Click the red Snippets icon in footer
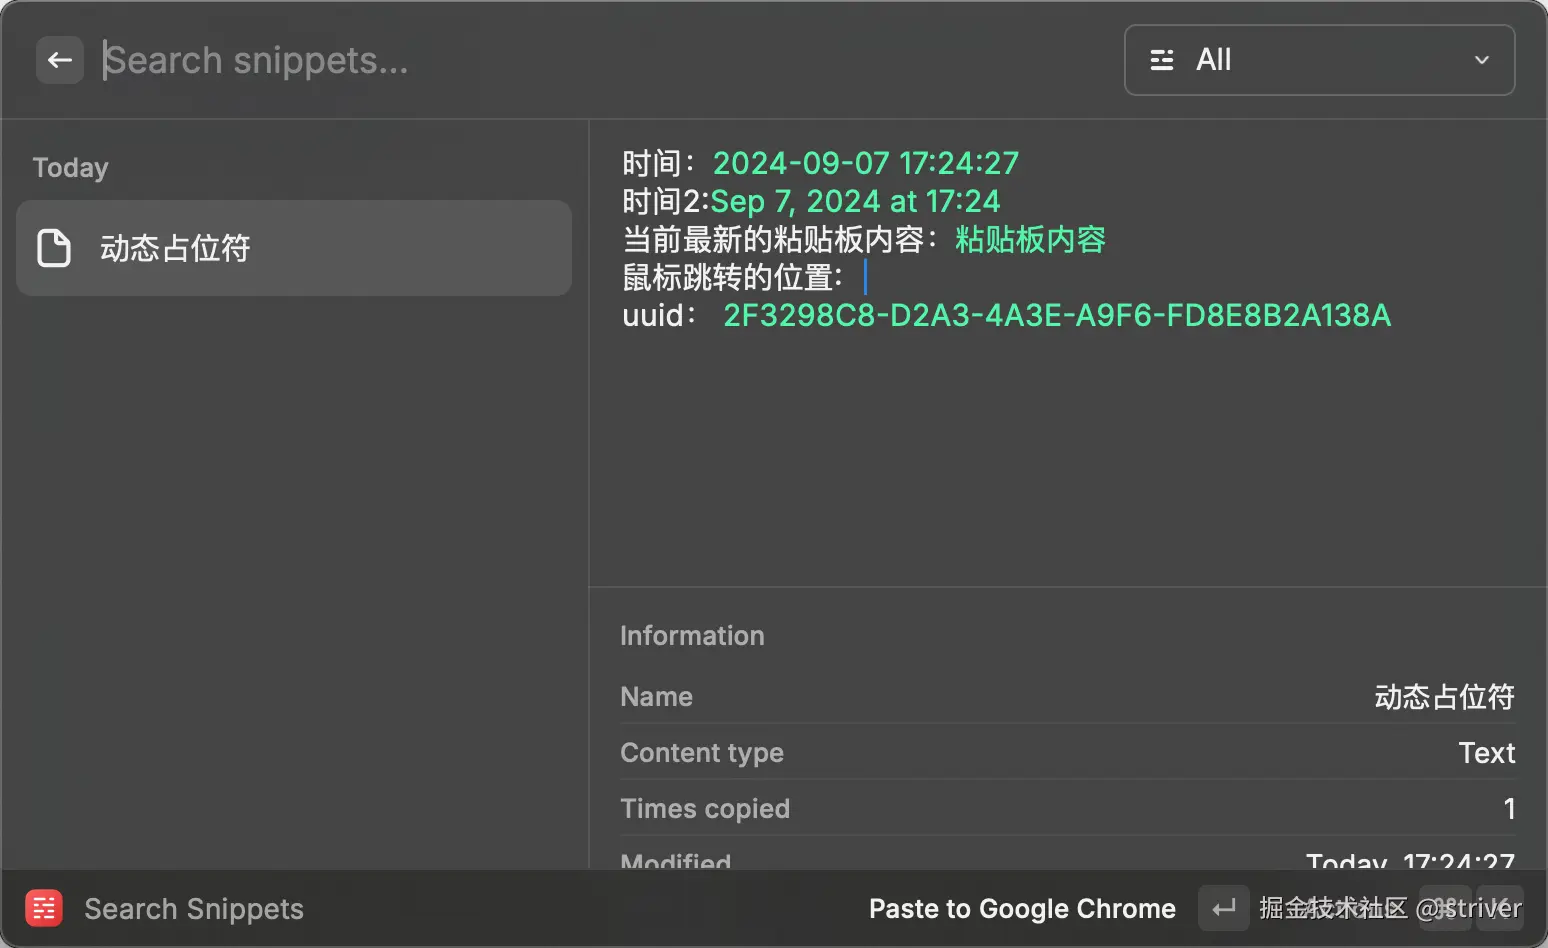This screenshot has width=1548, height=948. (x=44, y=908)
